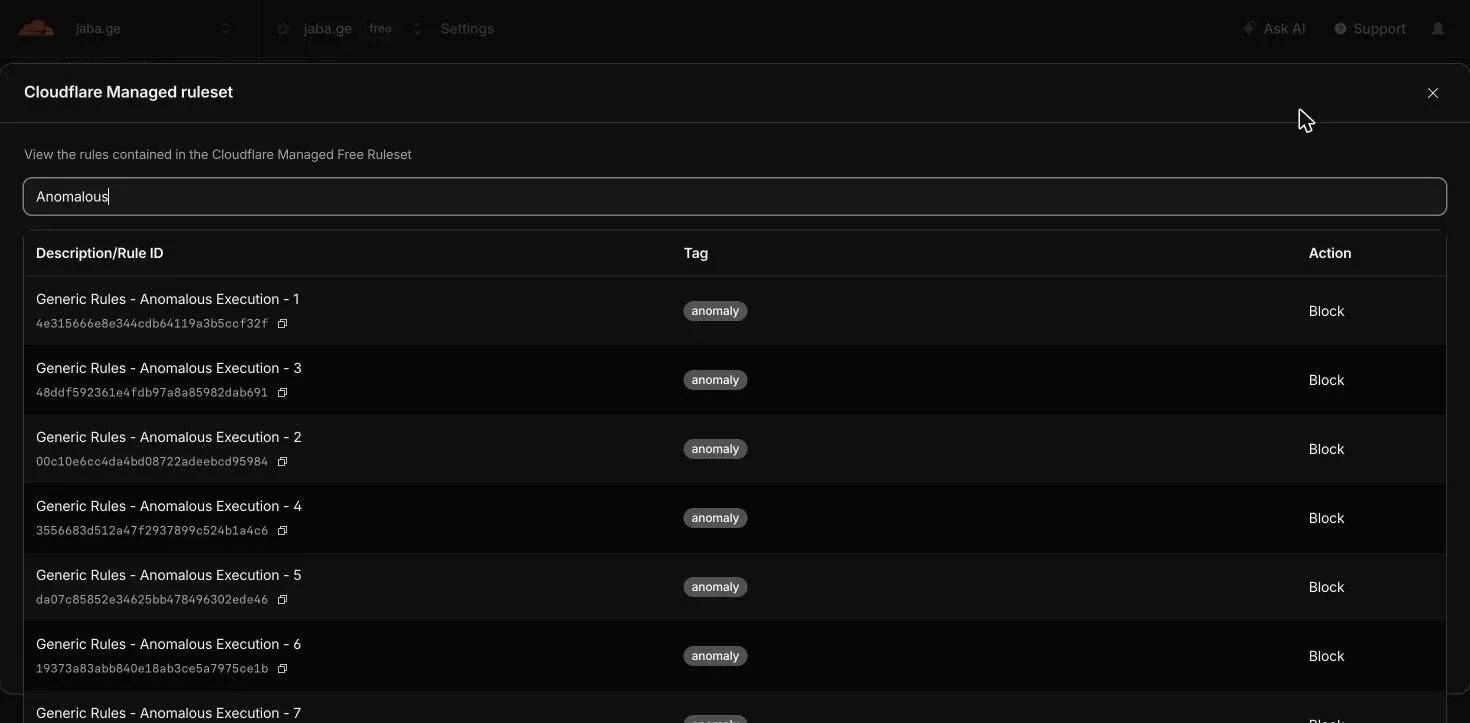Image resolution: width=1470 pixels, height=723 pixels.
Task: Click anomaly tag on Anomalous Execution - 2
Action: [x=715, y=449]
